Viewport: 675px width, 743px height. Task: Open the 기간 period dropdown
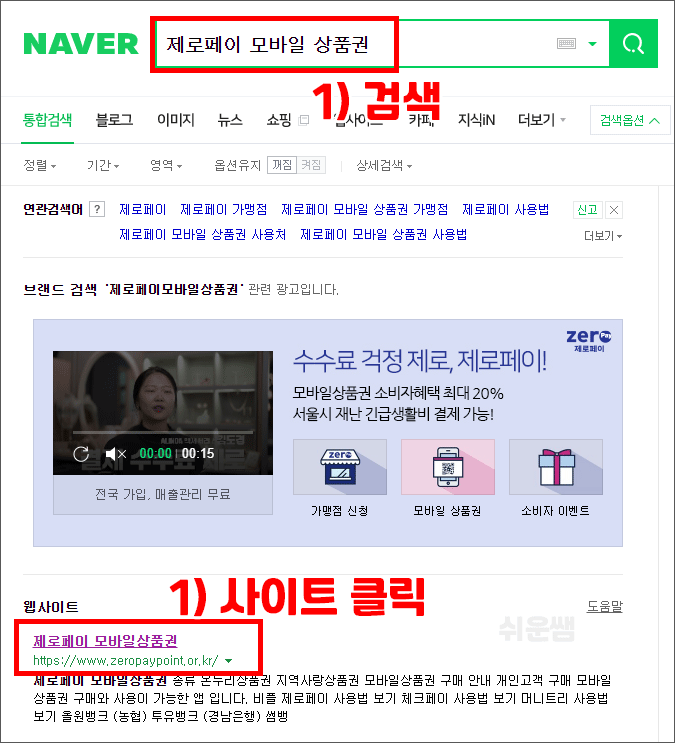(x=103, y=165)
